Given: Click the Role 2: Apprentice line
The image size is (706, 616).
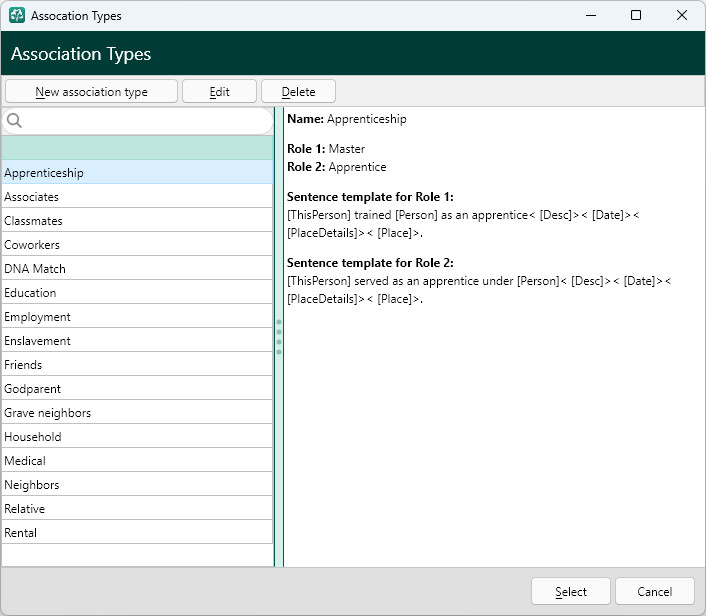Looking at the screenshot, I should [x=337, y=167].
